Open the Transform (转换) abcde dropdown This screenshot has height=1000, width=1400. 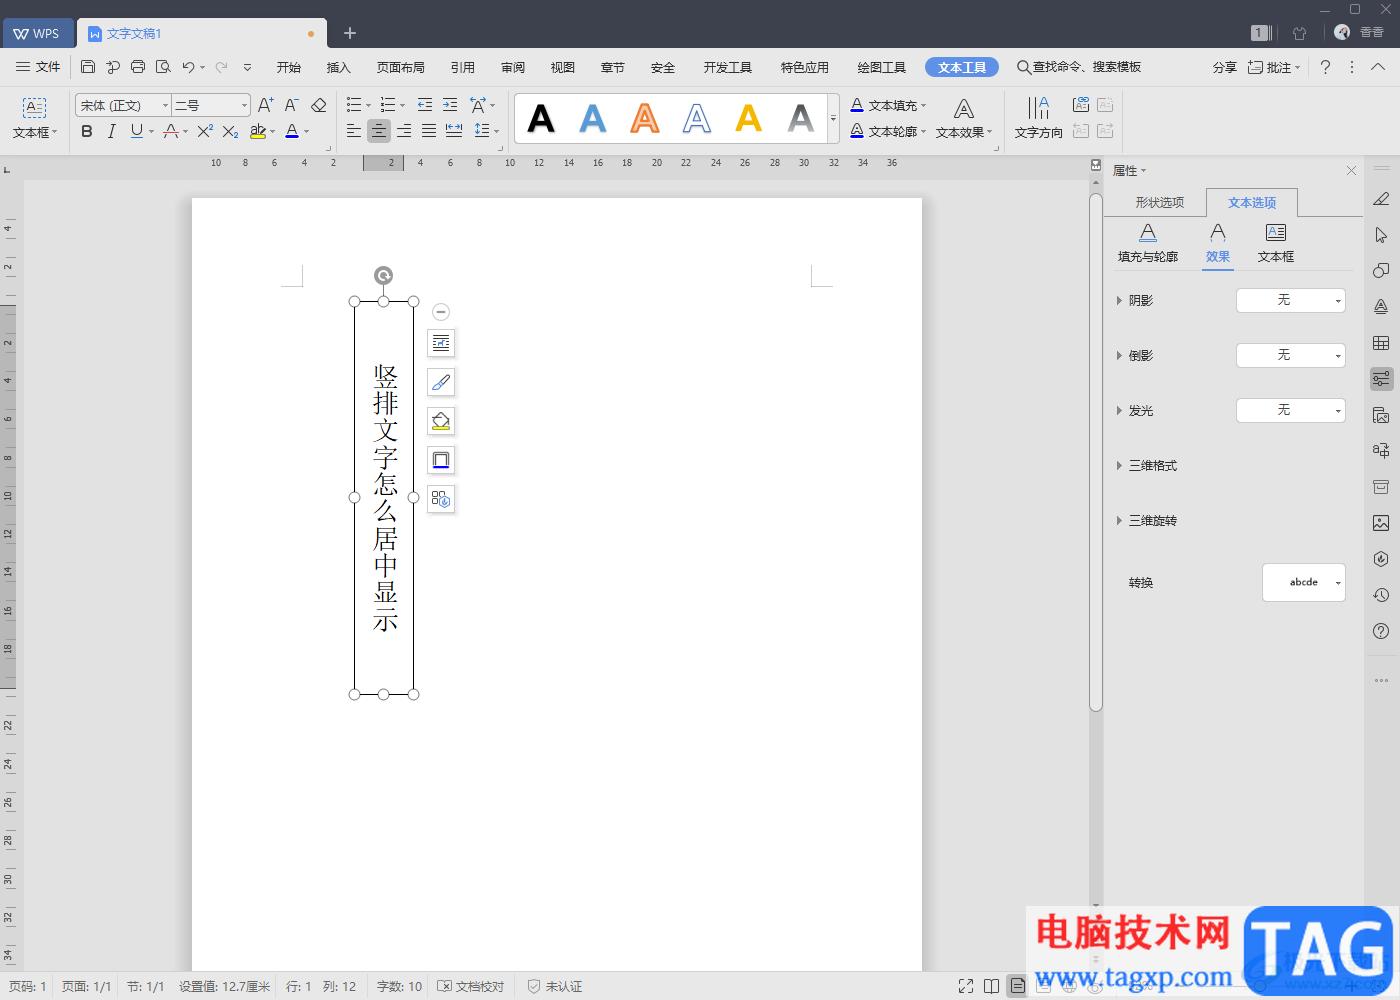1304,582
